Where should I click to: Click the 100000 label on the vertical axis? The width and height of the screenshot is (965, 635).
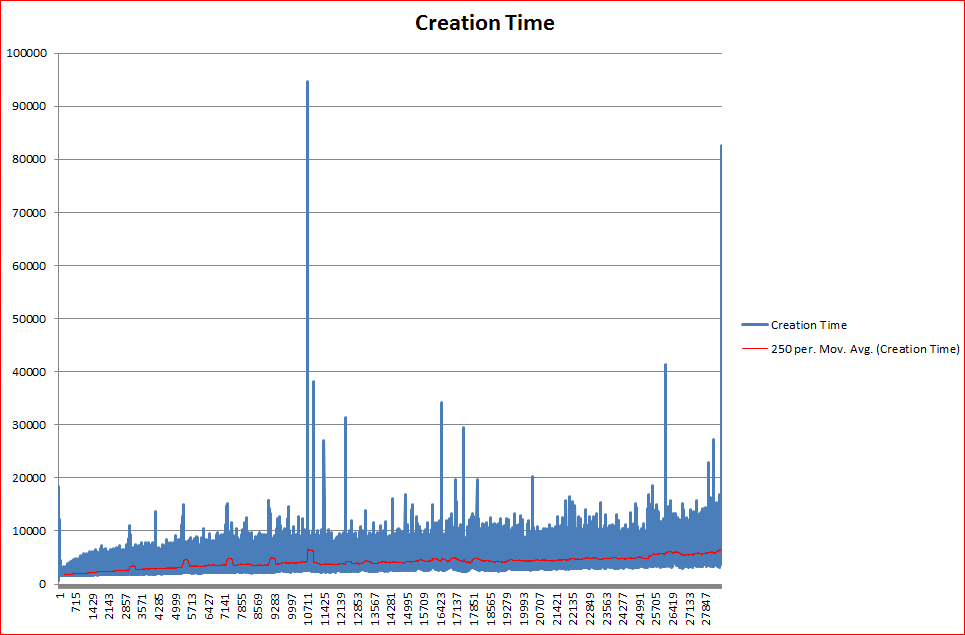[x=26, y=53]
